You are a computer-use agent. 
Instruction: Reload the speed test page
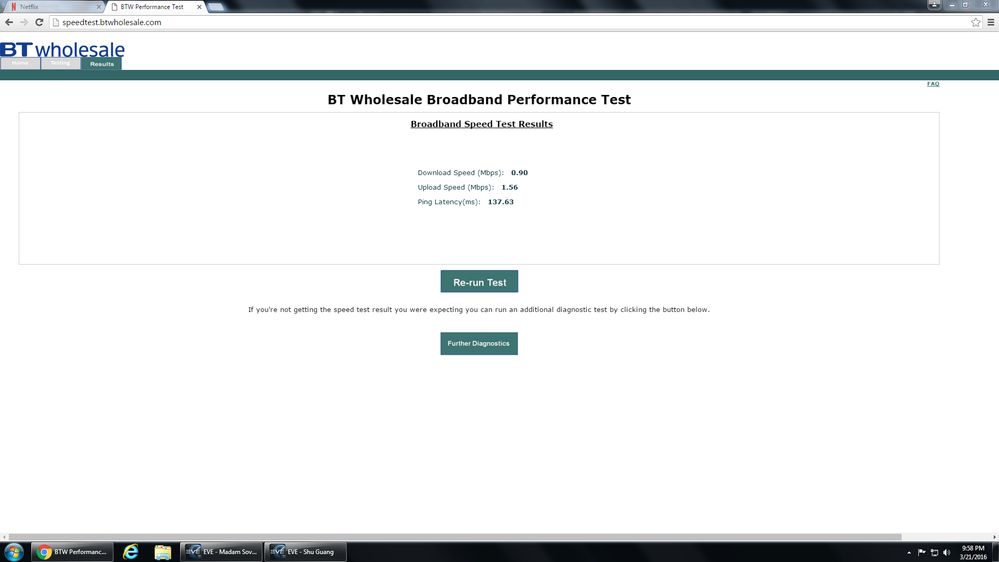point(39,22)
